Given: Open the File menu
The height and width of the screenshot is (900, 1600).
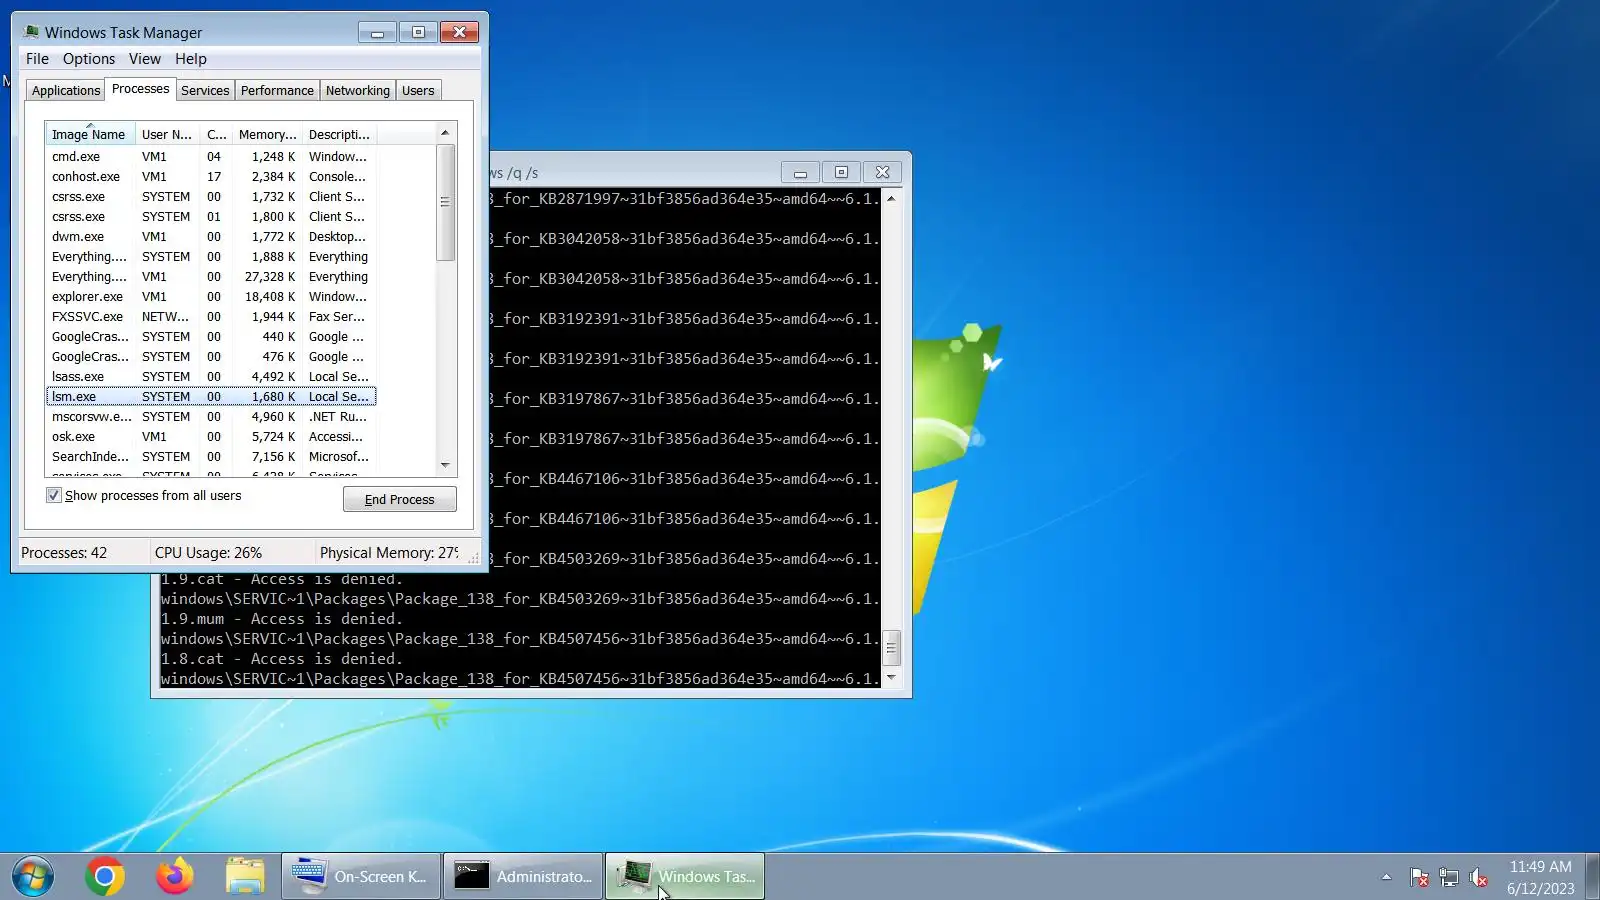Looking at the screenshot, I should point(37,59).
